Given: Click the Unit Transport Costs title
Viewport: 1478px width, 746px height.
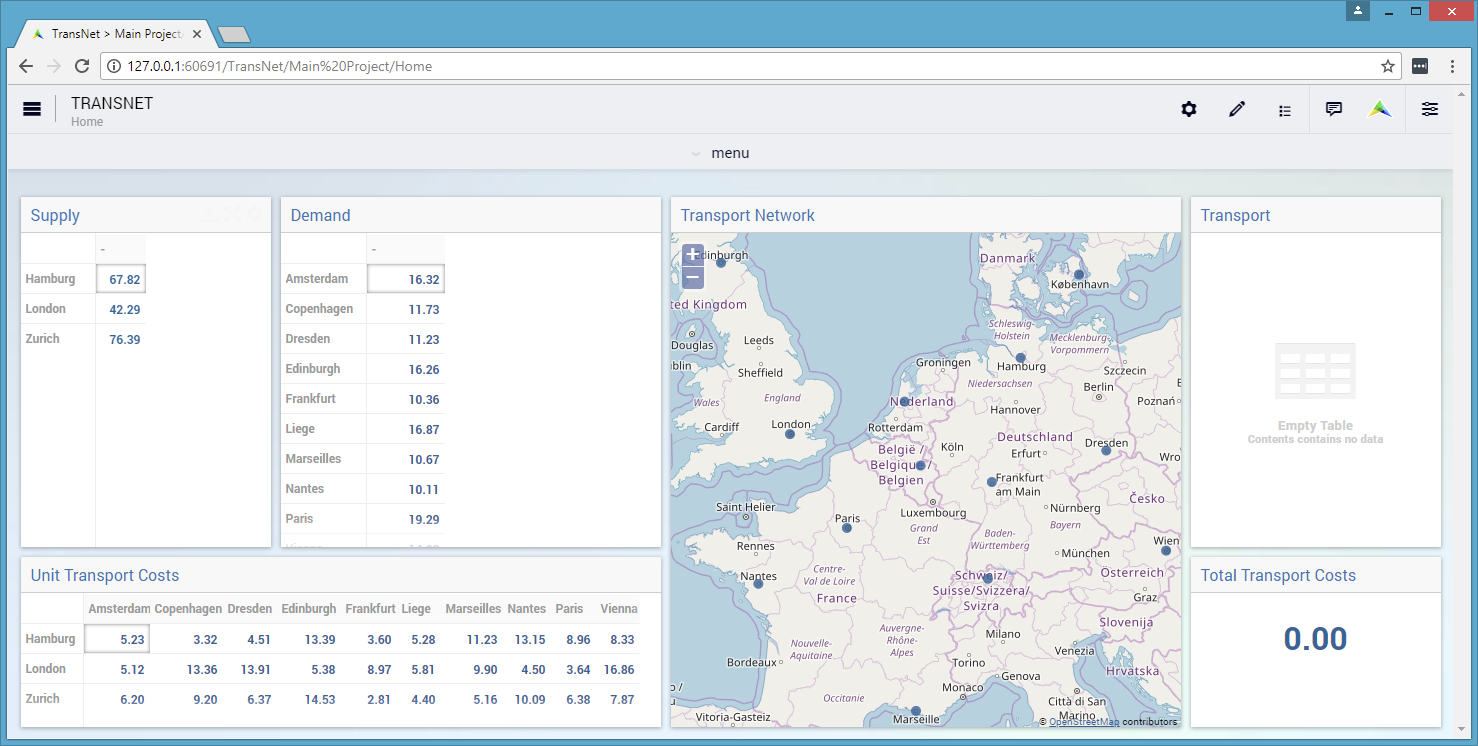Looking at the screenshot, I should (105, 575).
